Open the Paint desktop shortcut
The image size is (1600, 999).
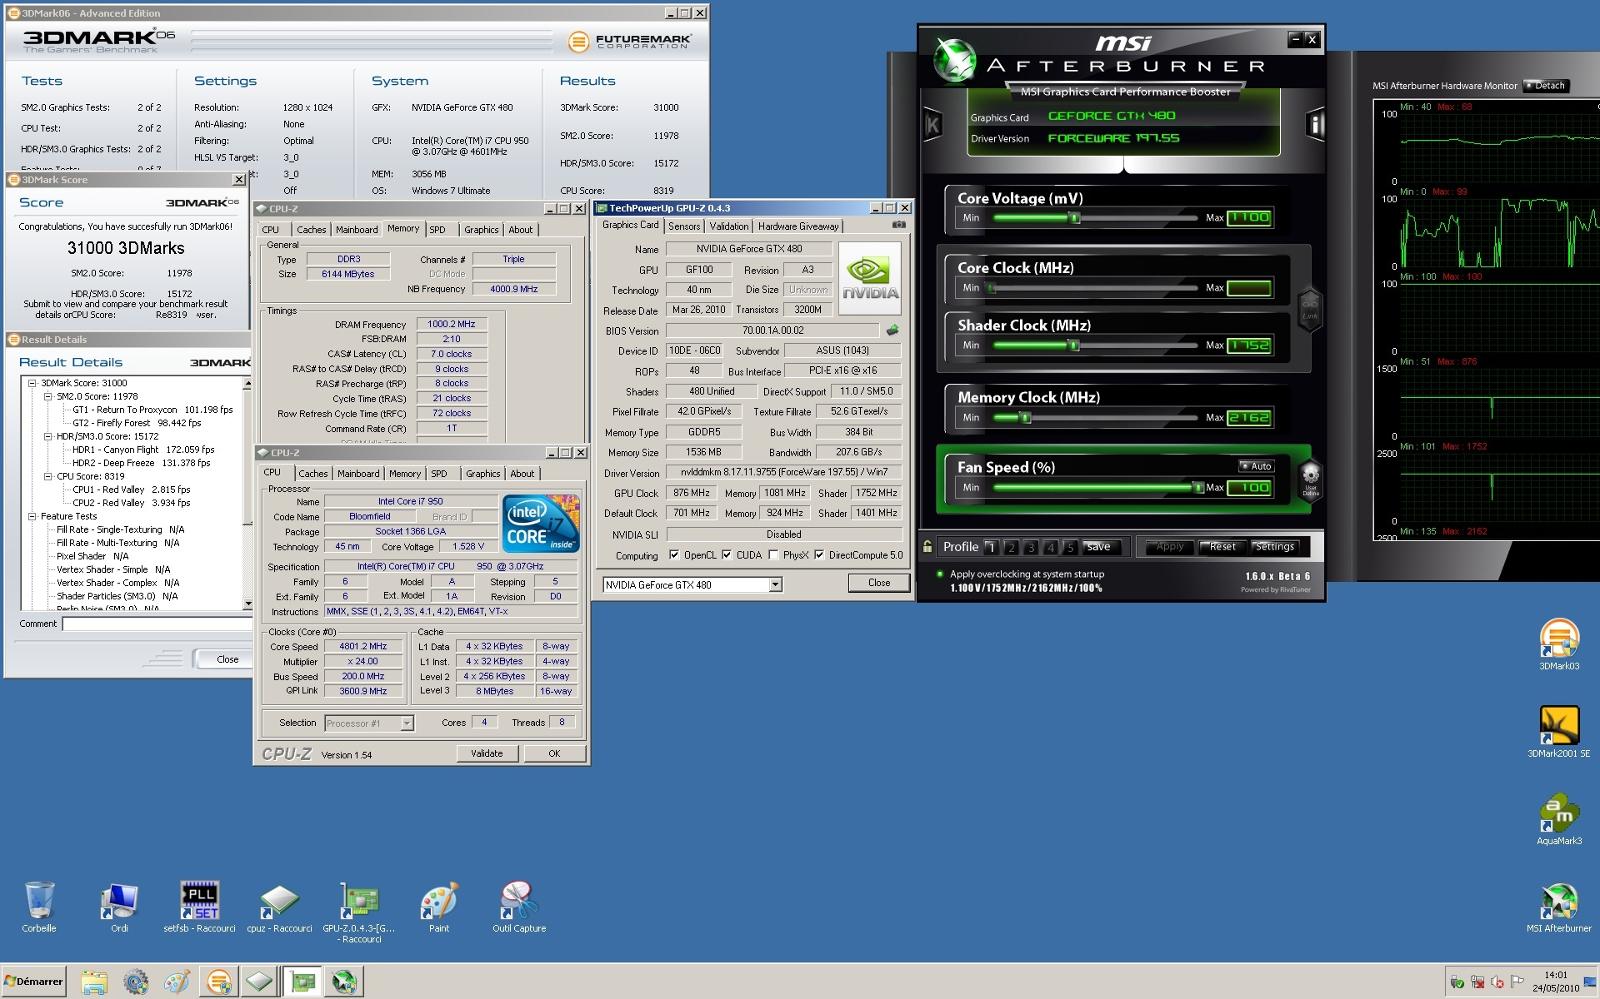click(439, 906)
